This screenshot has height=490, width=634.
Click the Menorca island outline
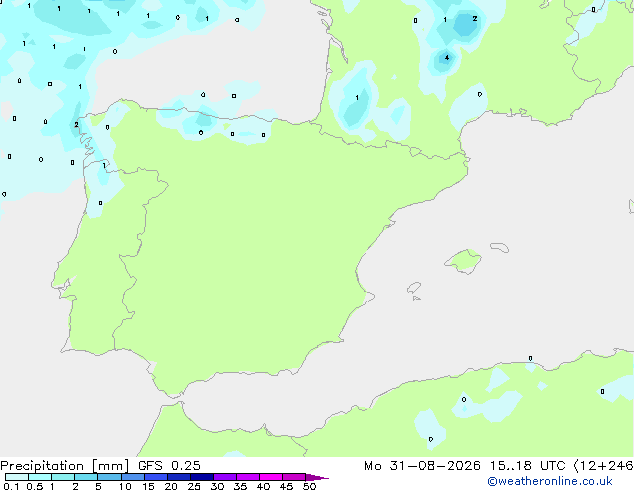click(500, 247)
